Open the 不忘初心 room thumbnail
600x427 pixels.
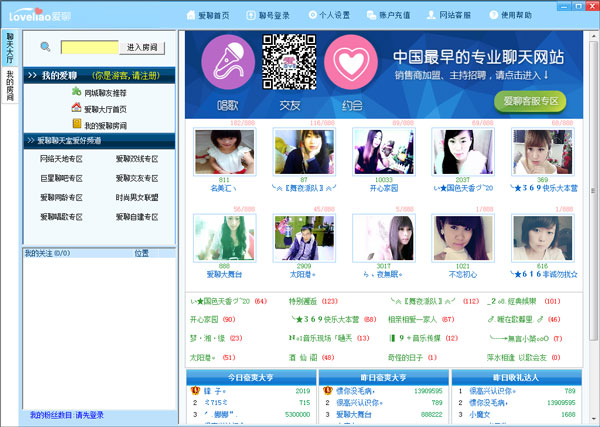tap(463, 238)
